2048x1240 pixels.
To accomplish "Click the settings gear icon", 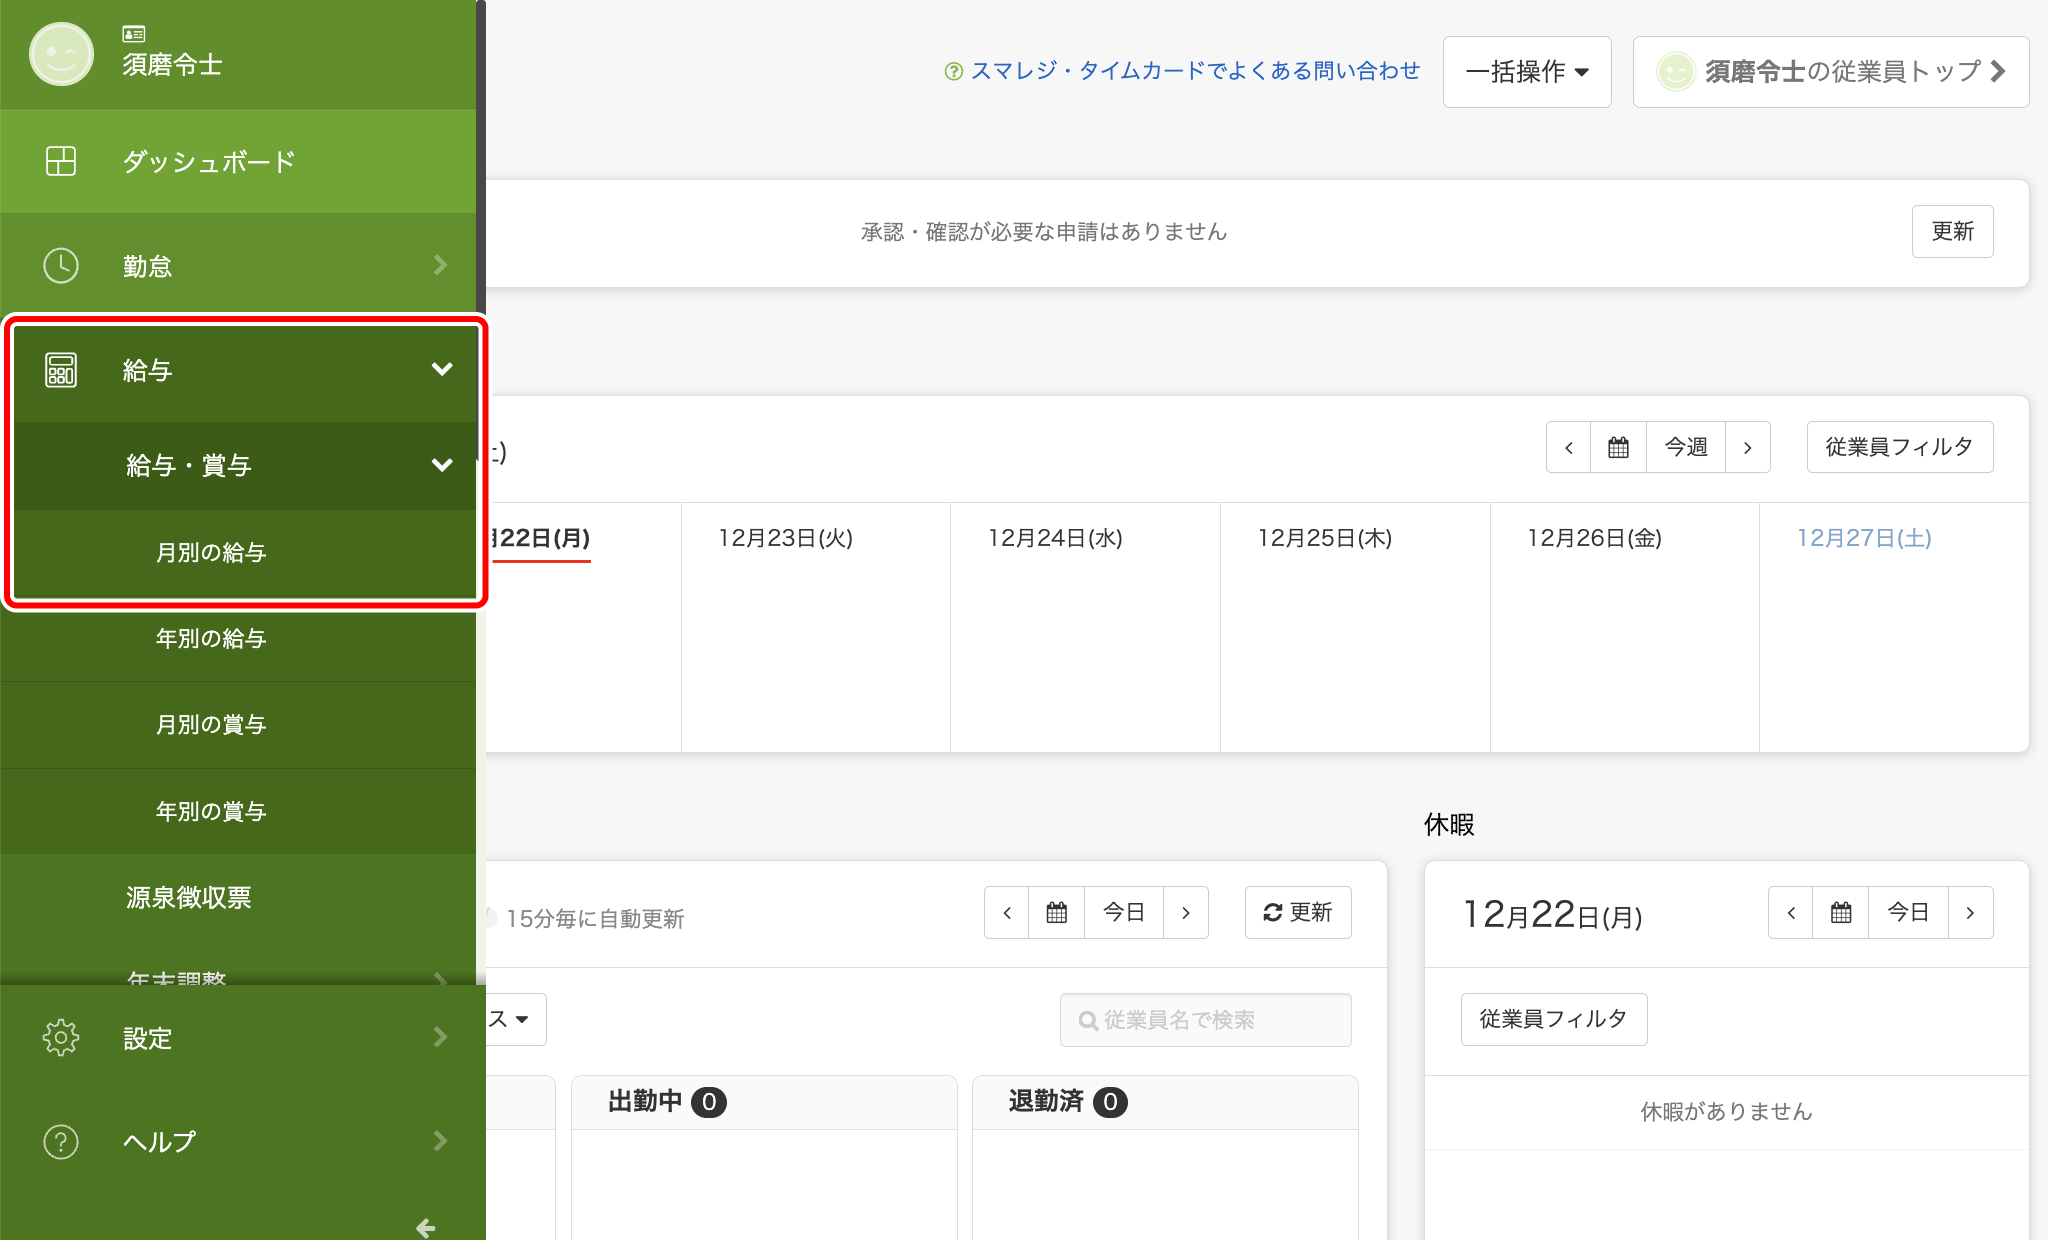I will click(x=61, y=1038).
